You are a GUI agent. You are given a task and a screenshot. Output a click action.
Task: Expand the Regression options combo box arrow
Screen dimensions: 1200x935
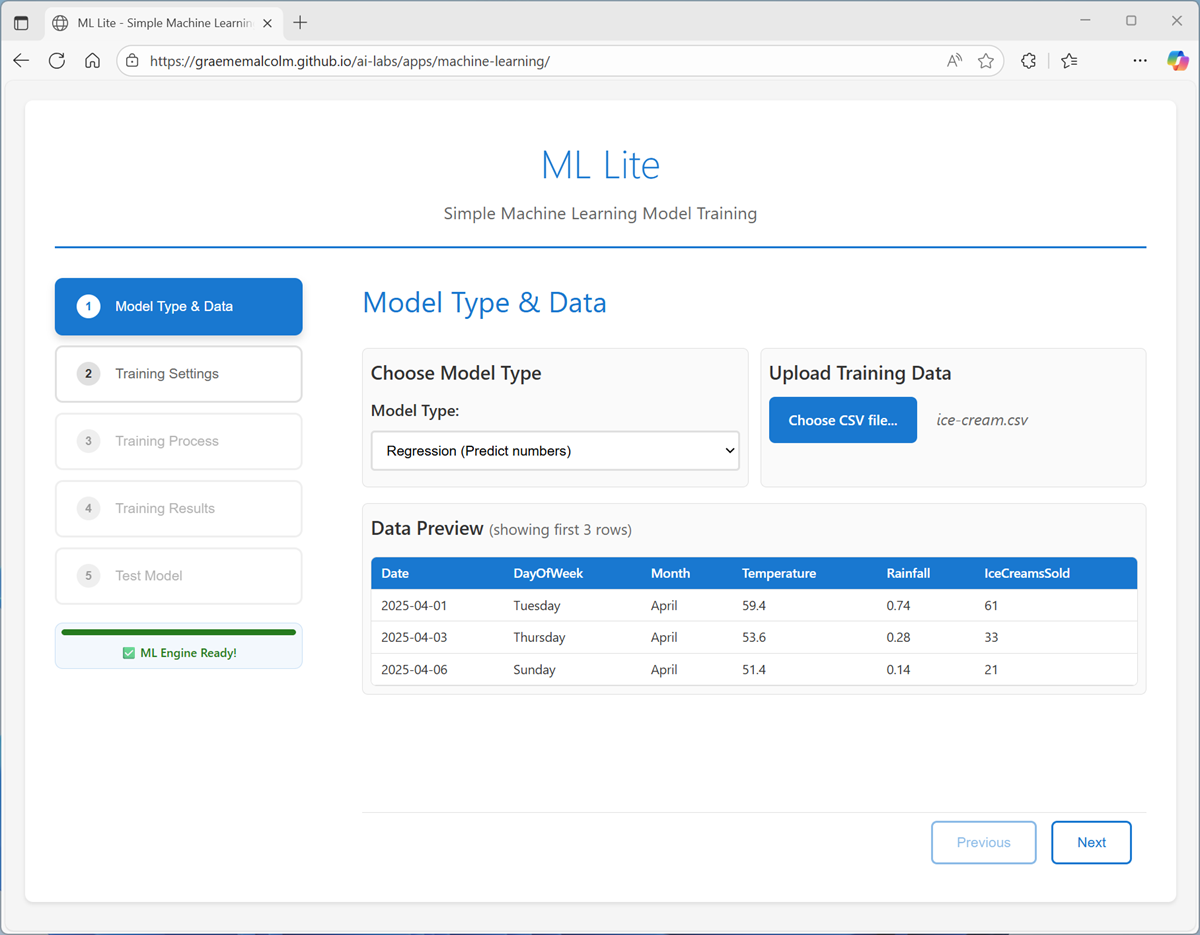(728, 450)
